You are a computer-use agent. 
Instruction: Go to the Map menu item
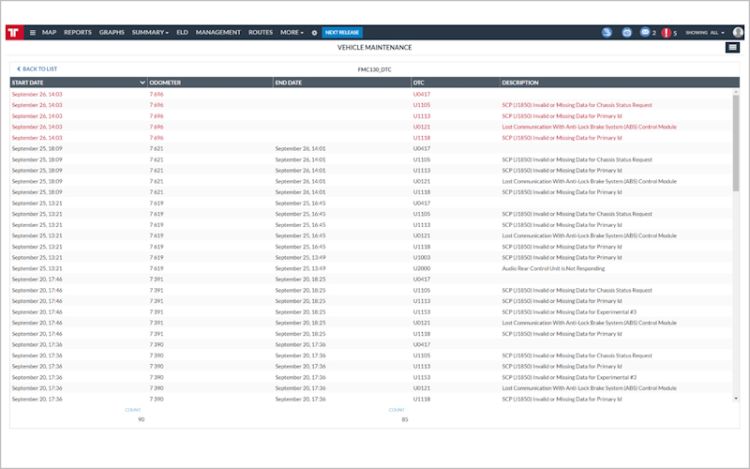pyautogui.click(x=49, y=32)
